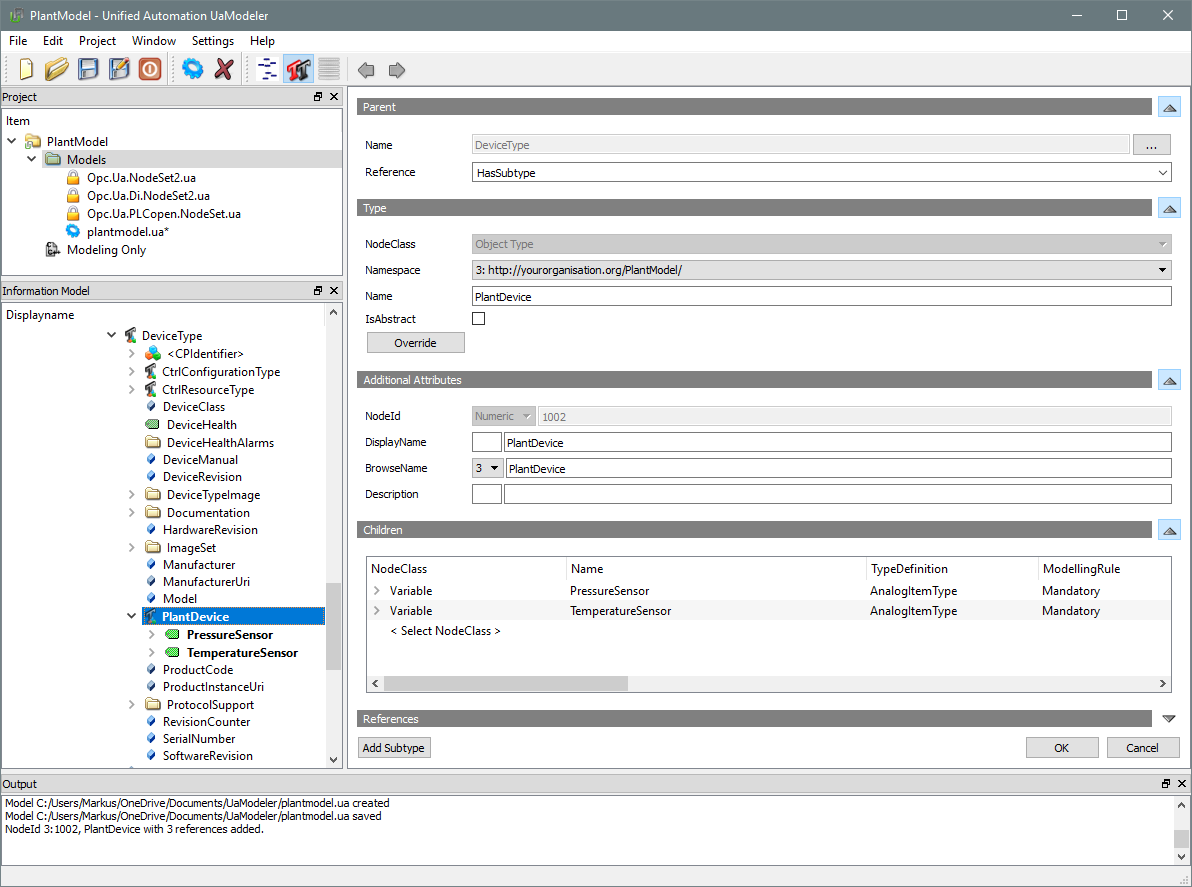Click the blue gear toolbar icon

[193, 69]
